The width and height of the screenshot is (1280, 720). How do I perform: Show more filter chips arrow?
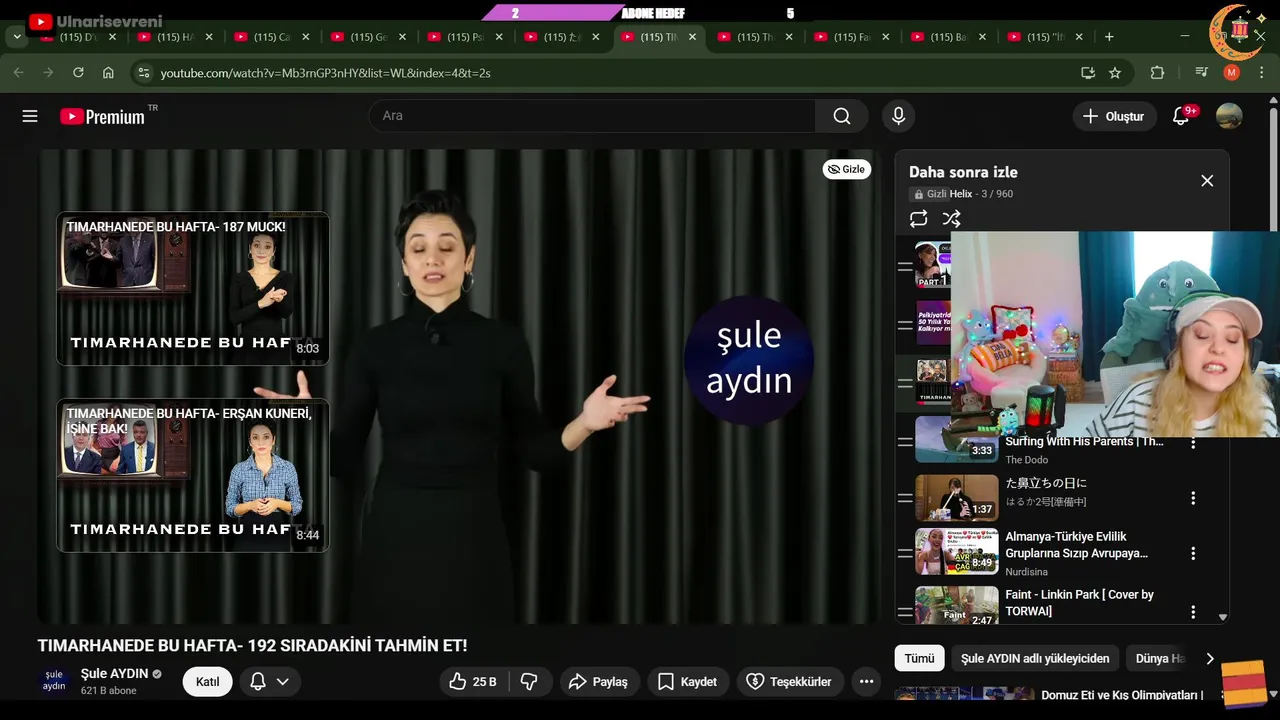coord(1210,659)
